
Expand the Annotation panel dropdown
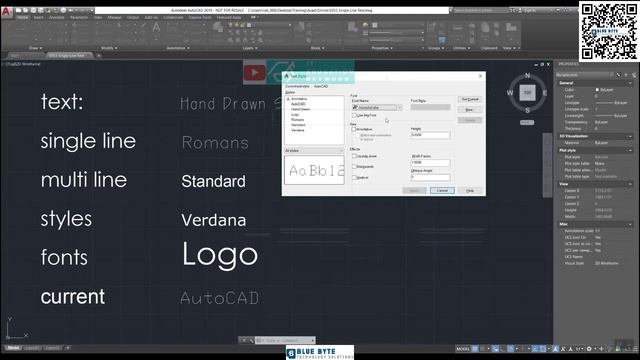tap(178, 48)
